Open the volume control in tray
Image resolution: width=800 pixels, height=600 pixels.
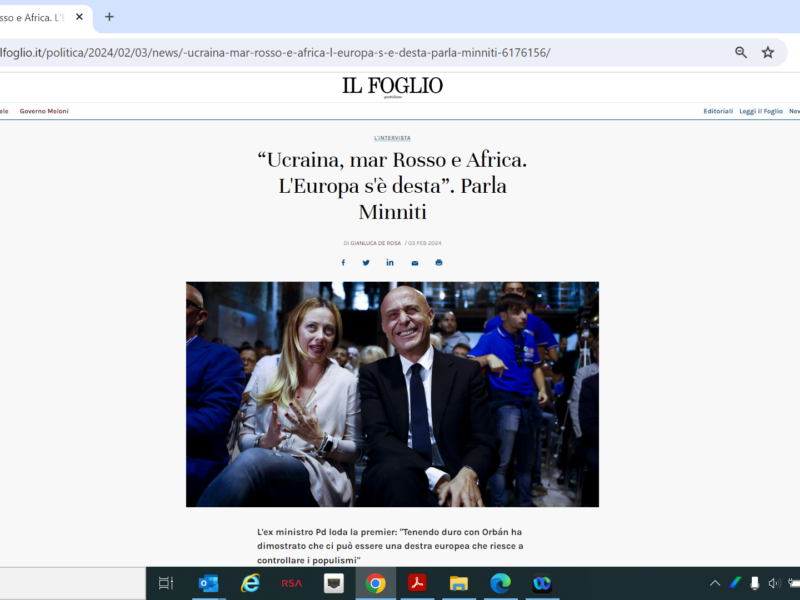[x=774, y=583]
